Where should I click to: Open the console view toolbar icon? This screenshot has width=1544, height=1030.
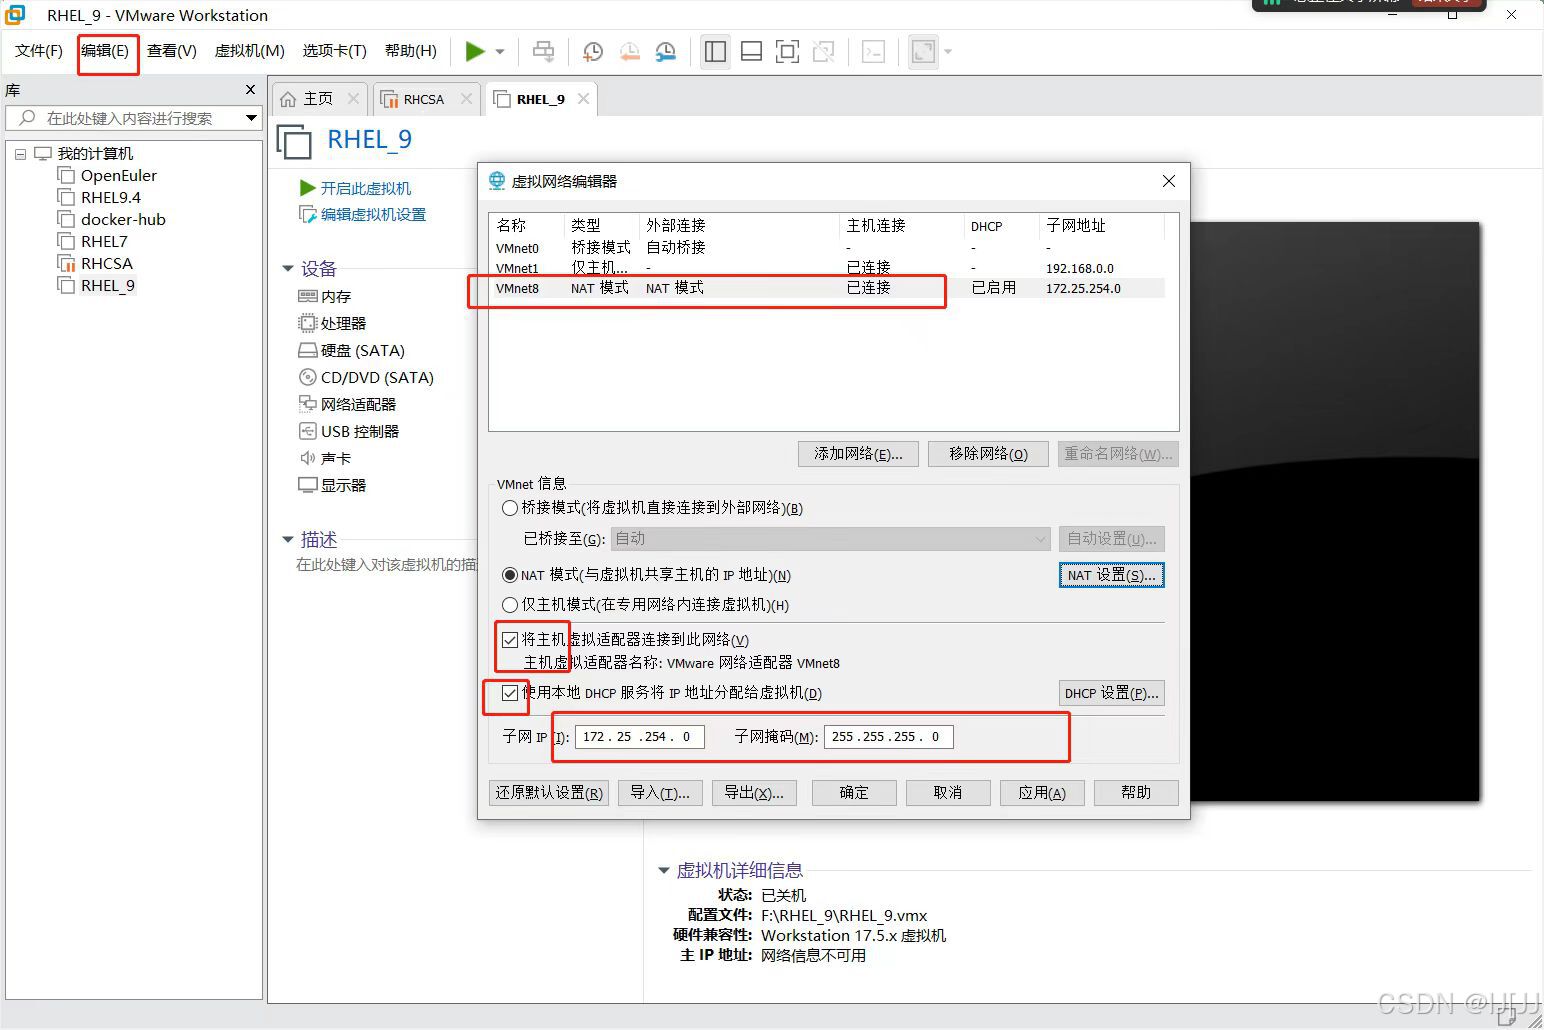pos(873,51)
